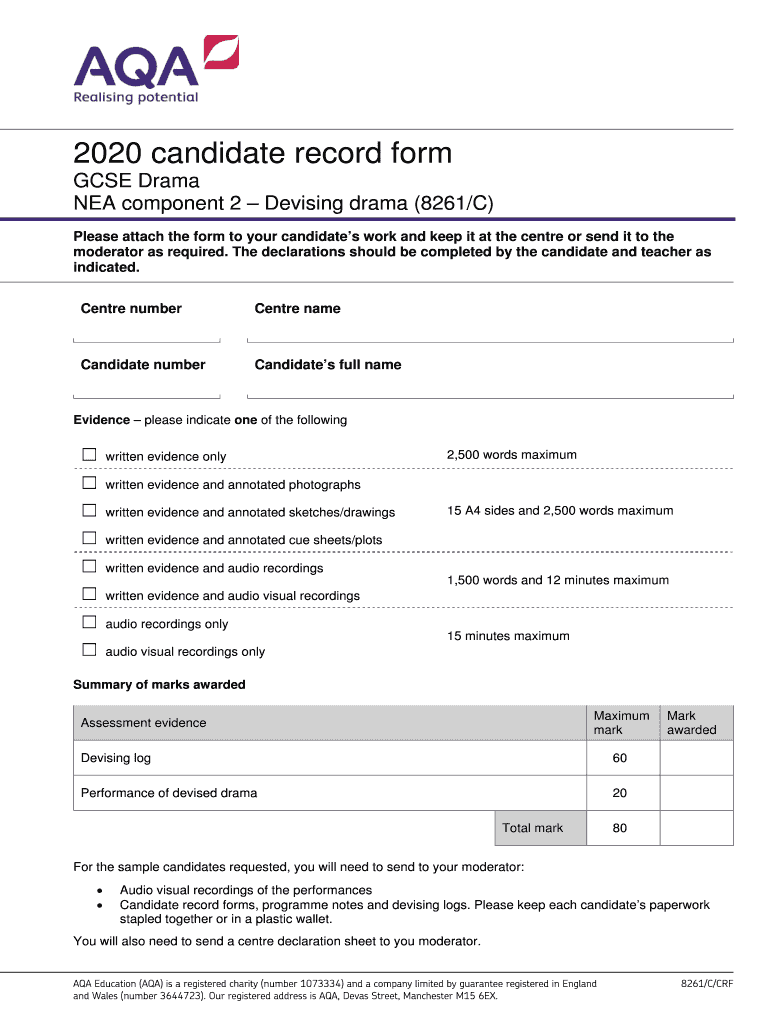Check the 'audio recordings only' box
The width and height of the screenshot is (770, 1024).
(89, 623)
